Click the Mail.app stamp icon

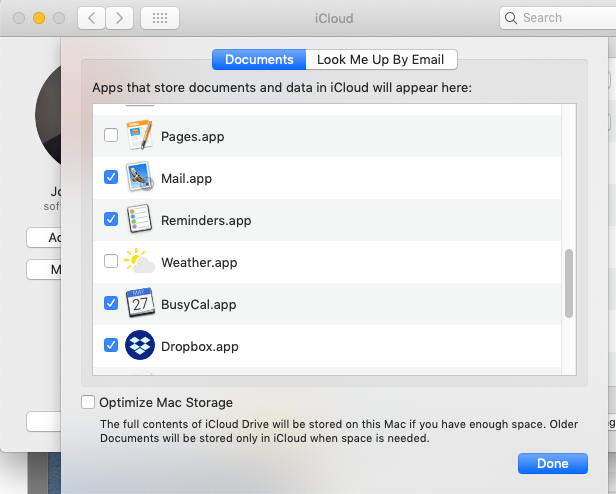point(139,178)
